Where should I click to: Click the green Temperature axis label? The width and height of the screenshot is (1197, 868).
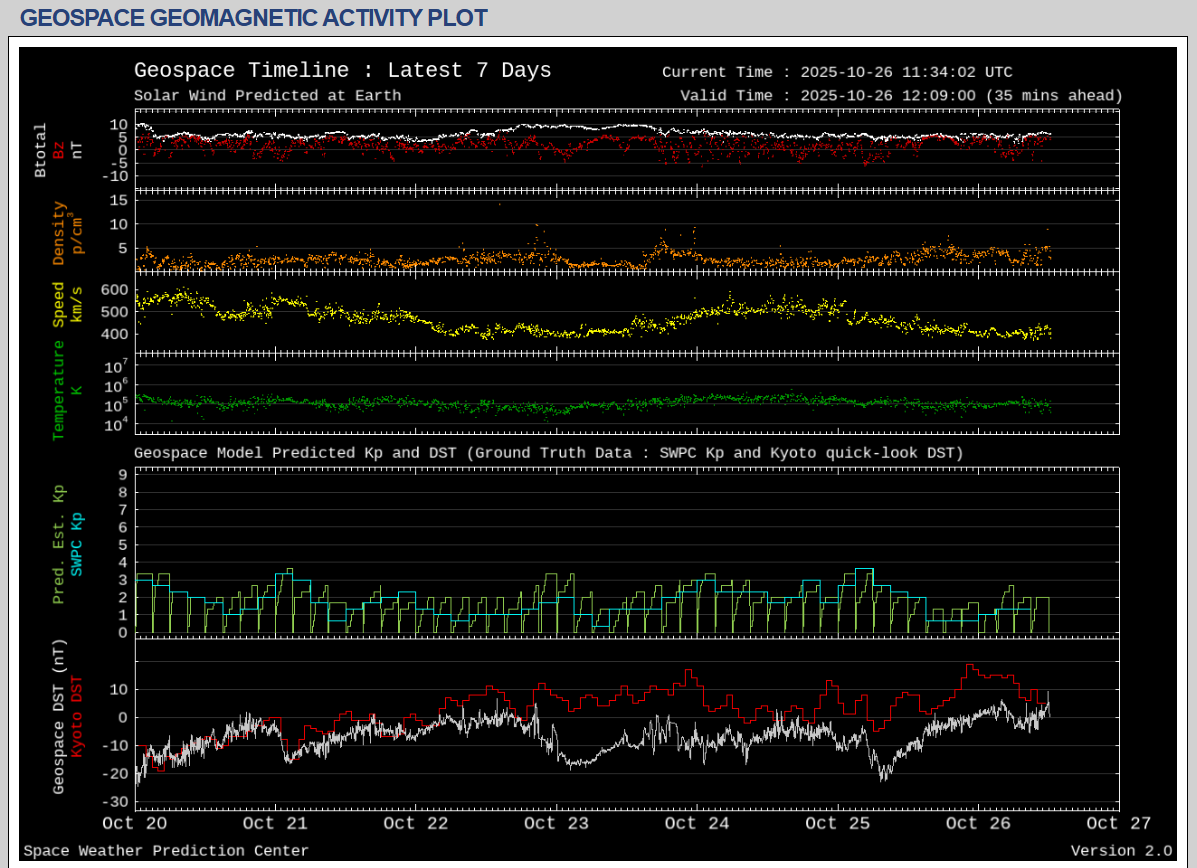coord(59,390)
